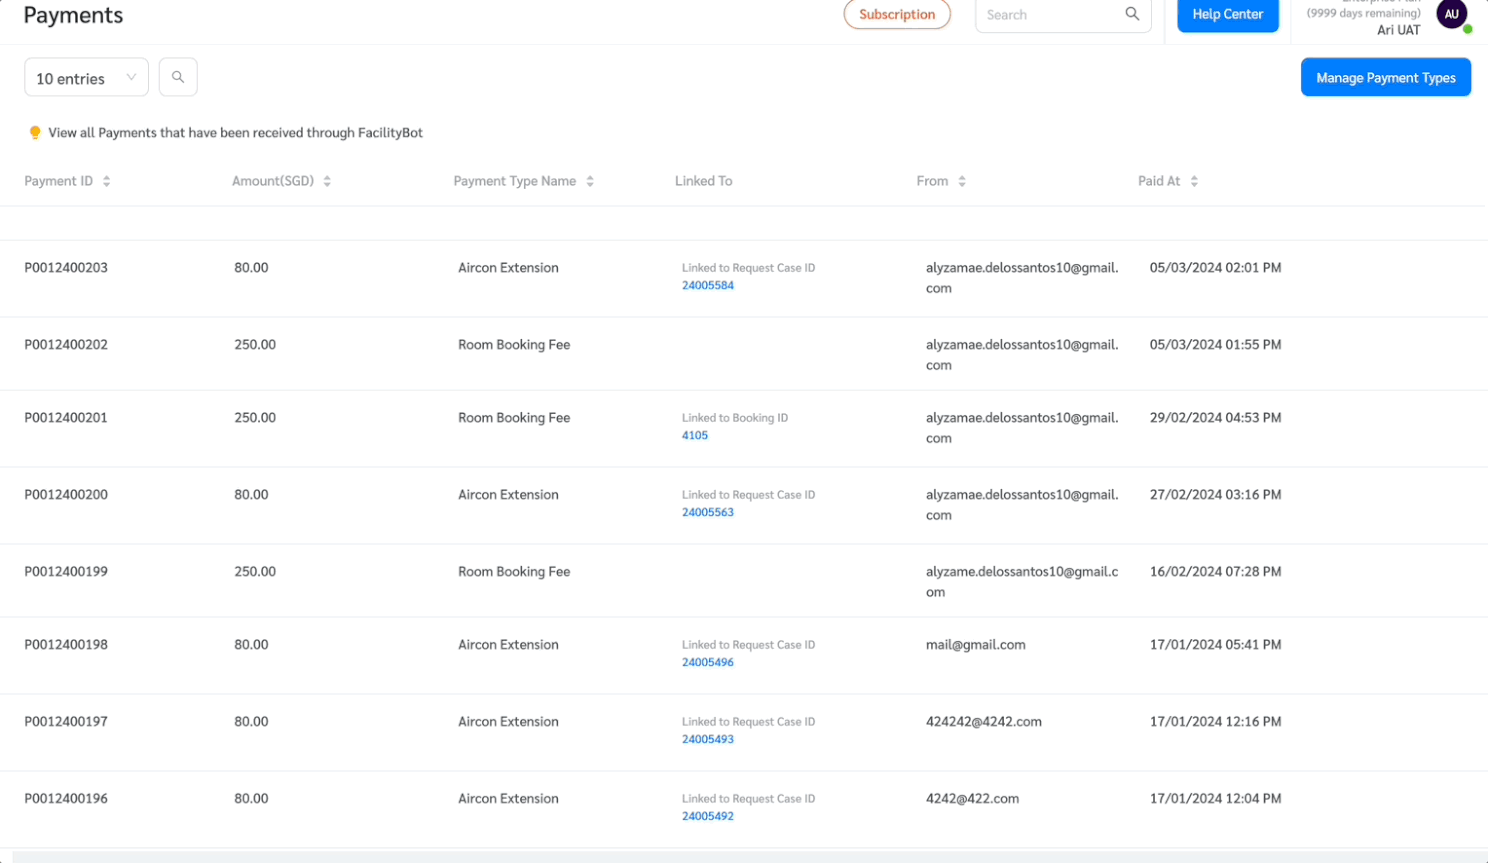Open request case 24005496 link
Screen dimensions: 1488x863
(x=708, y=662)
